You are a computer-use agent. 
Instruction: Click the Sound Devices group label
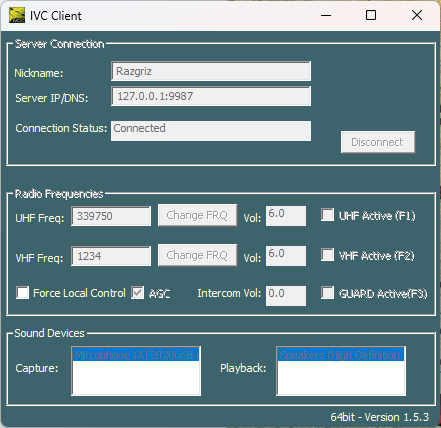[x=49, y=333]
